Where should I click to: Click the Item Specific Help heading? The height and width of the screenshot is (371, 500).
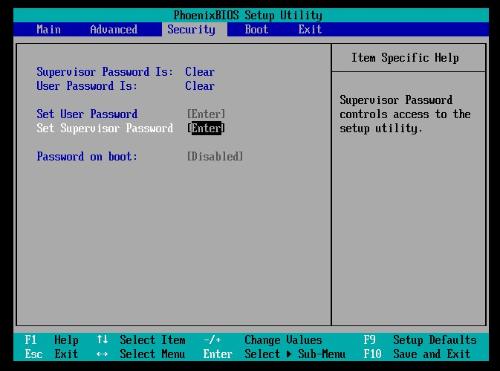click(405, 58)
